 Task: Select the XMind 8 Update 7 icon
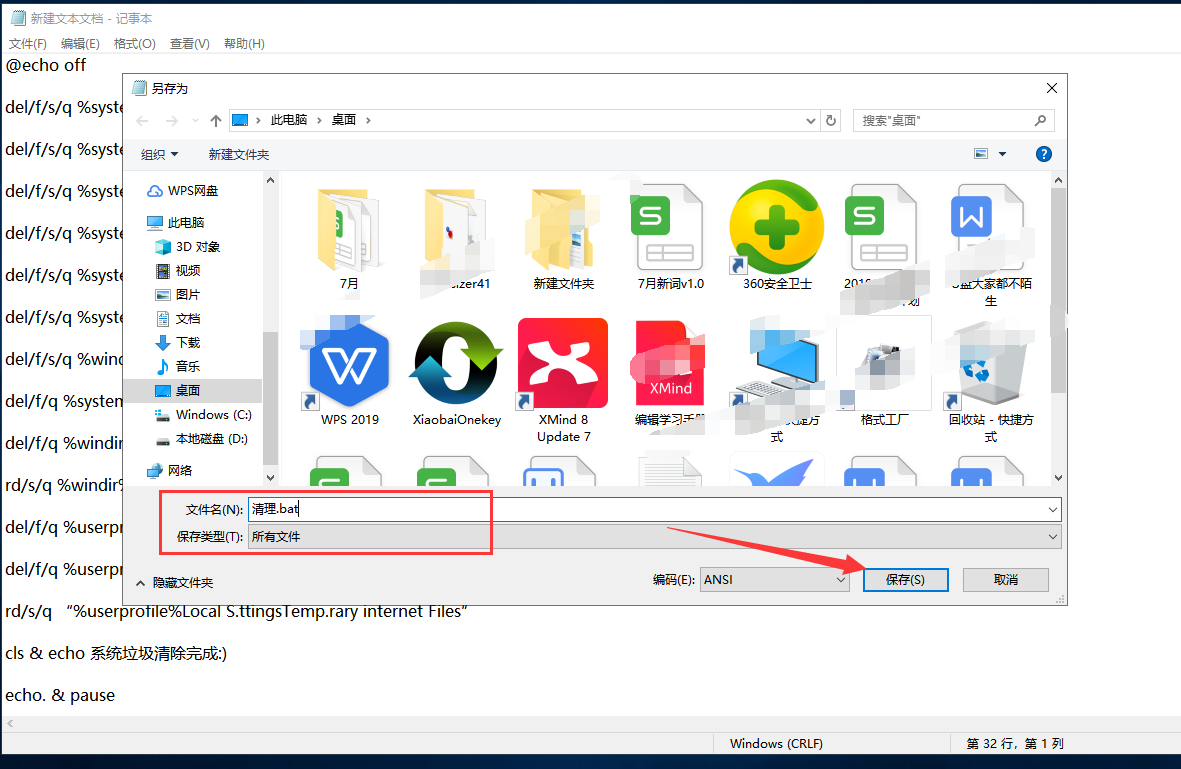pyautogui.click(x=563, y=363)
